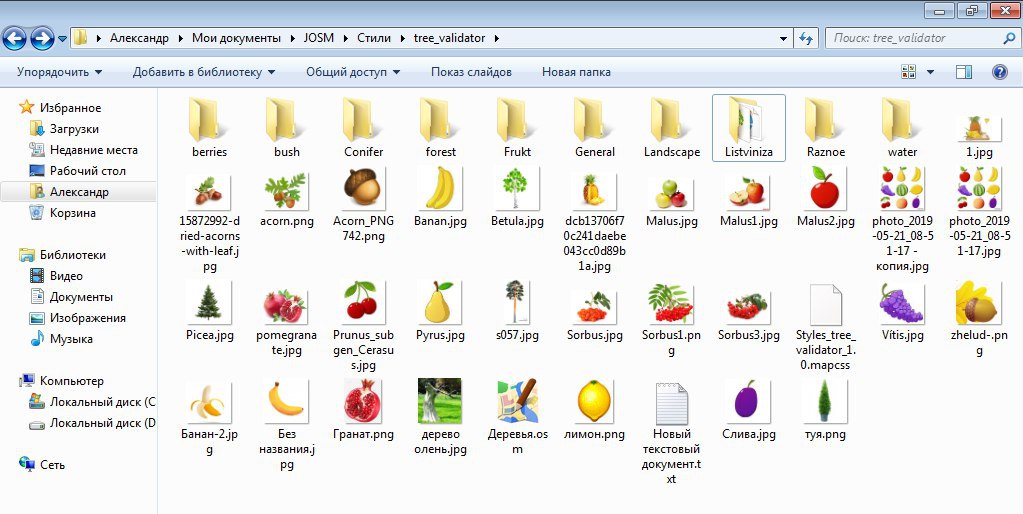Go forward with the Forward arrow button
This screenshot has height=514, width=1023.
tap(42, 38)
